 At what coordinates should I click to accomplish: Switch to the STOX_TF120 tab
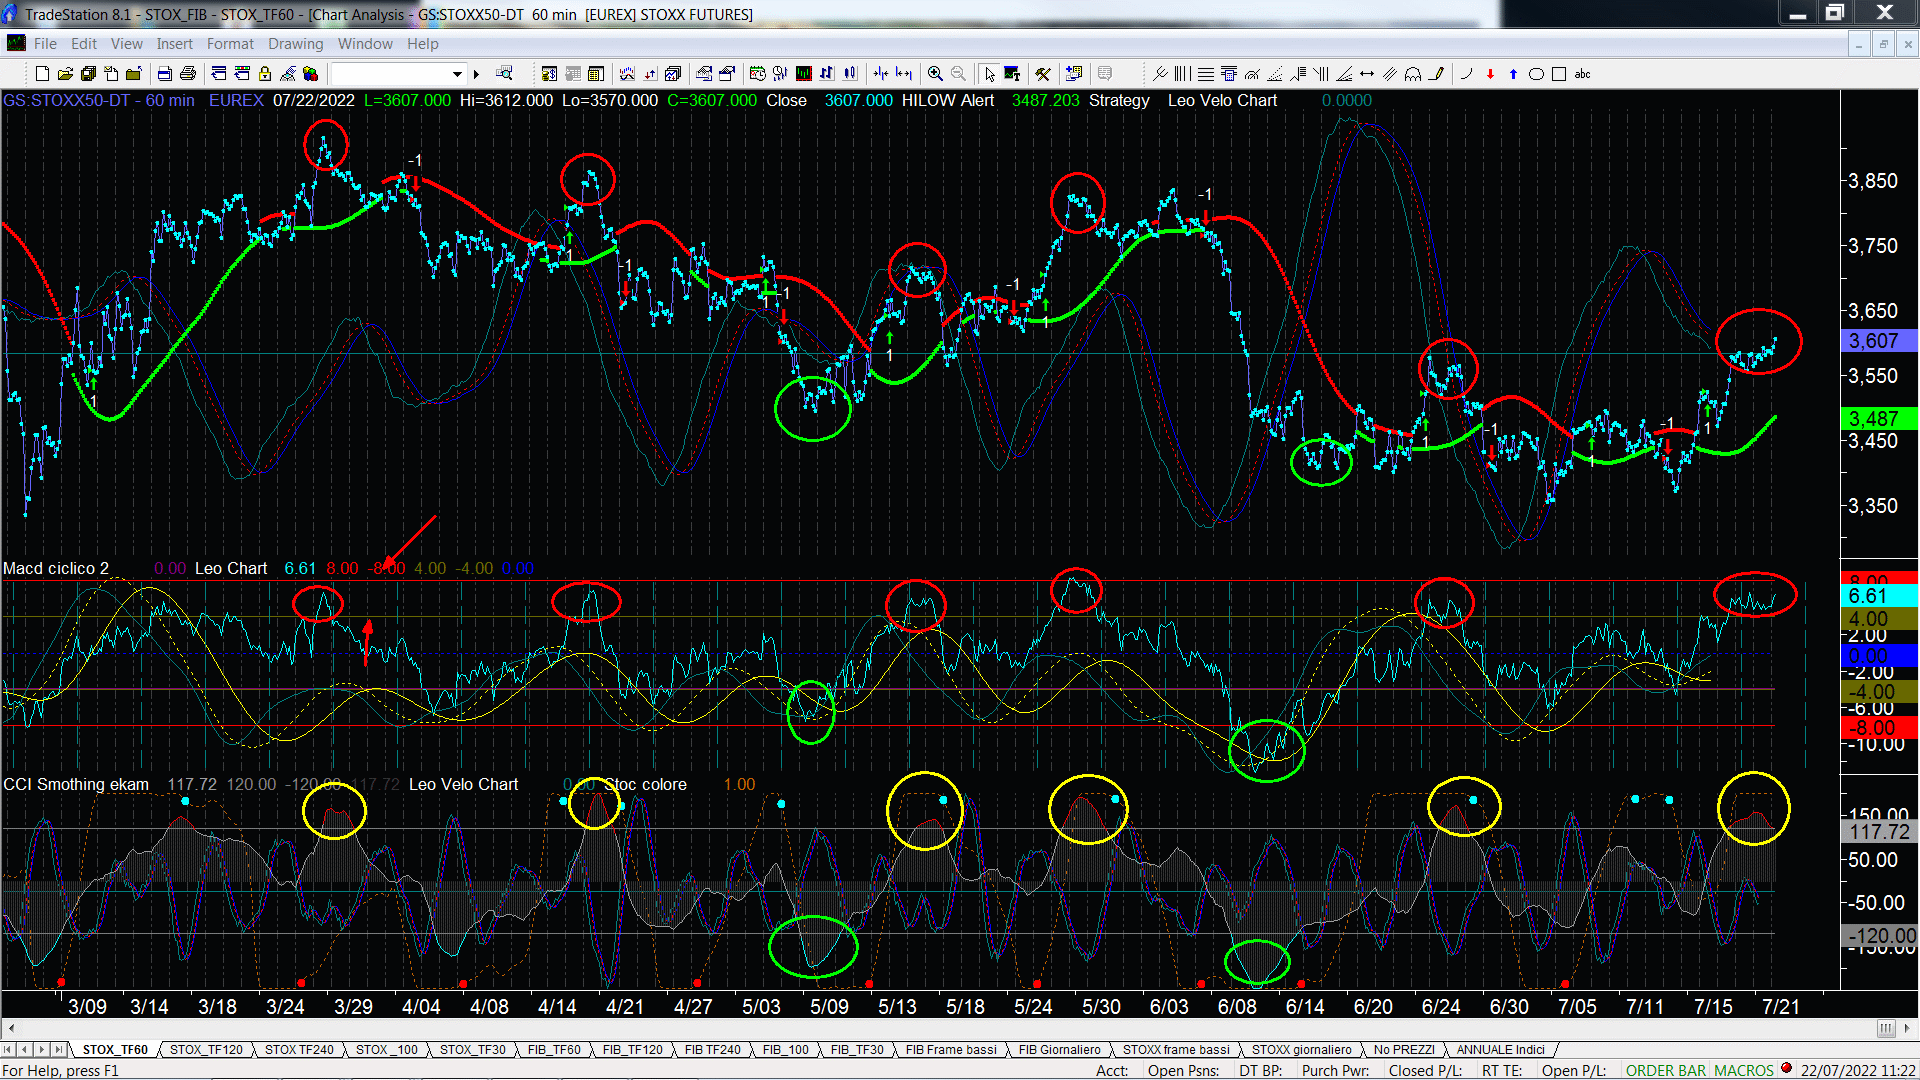[x=206, y=1050]
